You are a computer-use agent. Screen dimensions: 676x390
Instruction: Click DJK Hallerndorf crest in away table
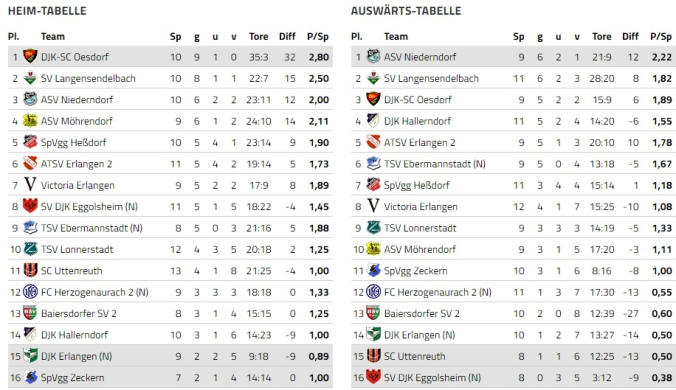tap(373, 120)
